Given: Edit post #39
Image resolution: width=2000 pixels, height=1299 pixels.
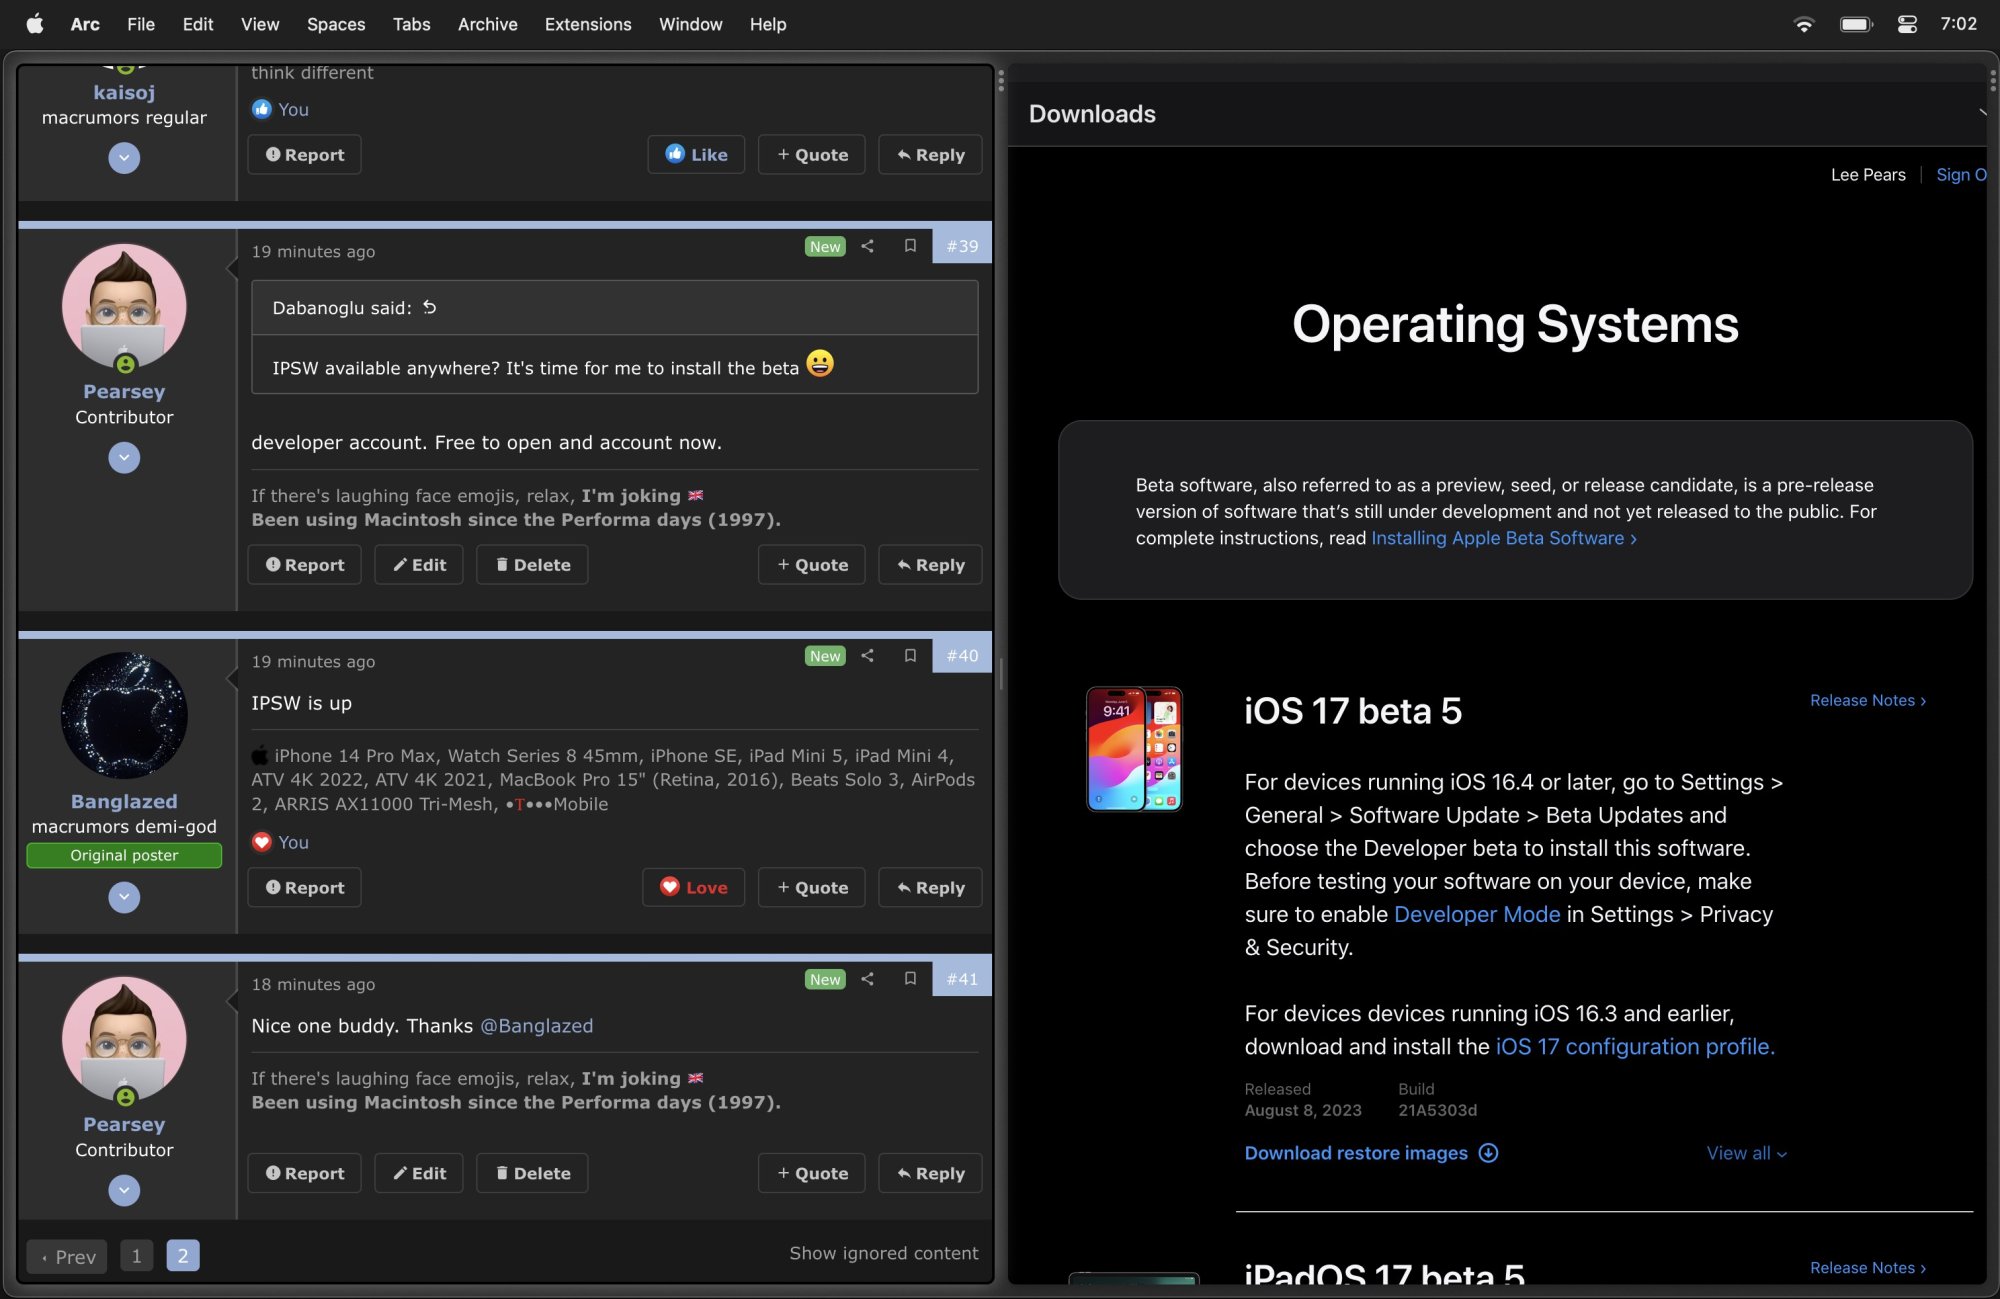Looking at the screenshot, I should (x=419, y=565).
